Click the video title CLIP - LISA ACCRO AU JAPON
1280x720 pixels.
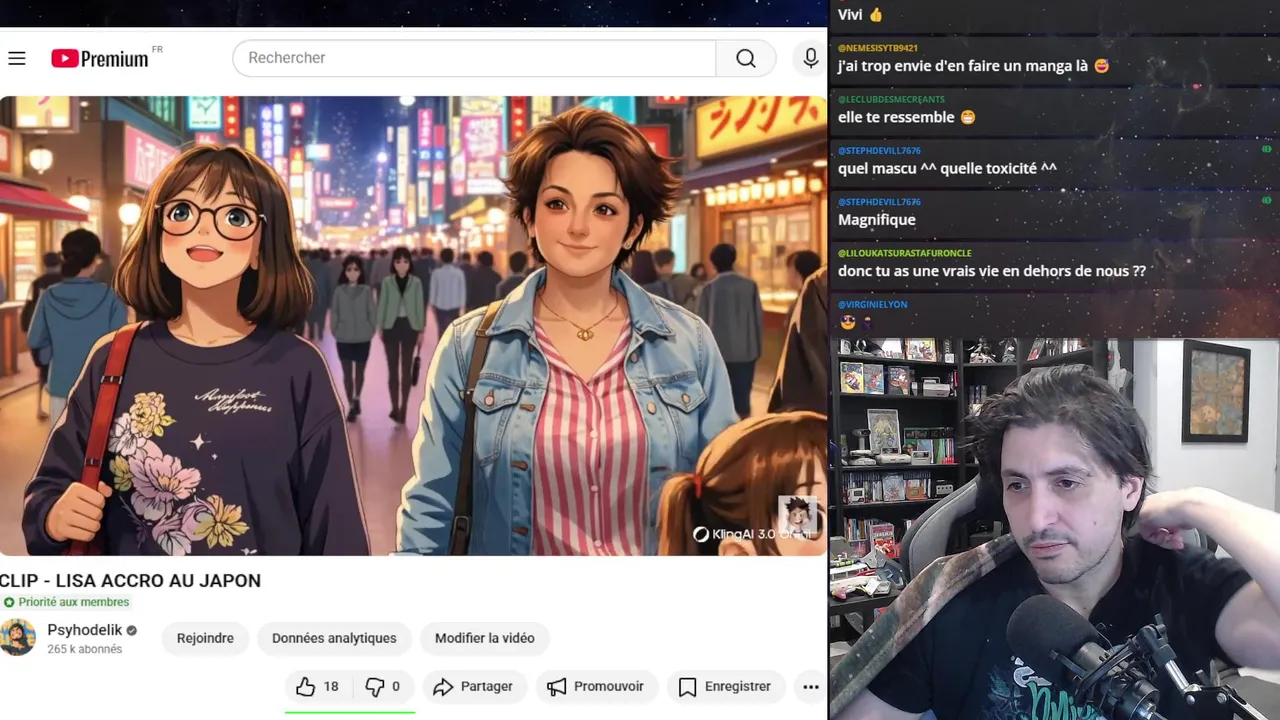130,580
